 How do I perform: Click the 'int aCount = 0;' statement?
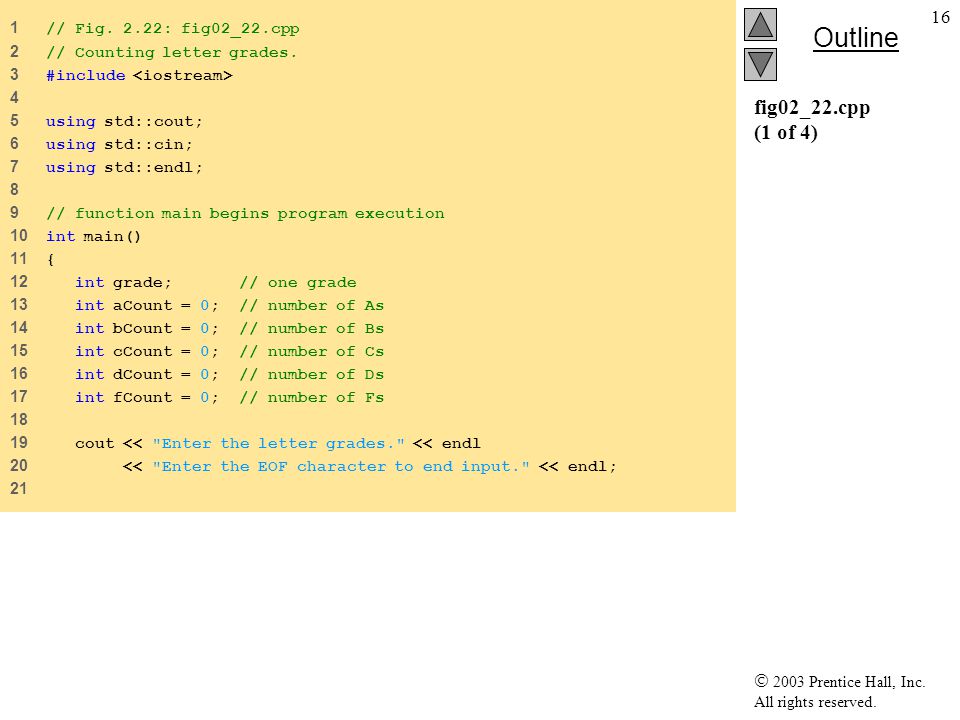click(146, 306)
